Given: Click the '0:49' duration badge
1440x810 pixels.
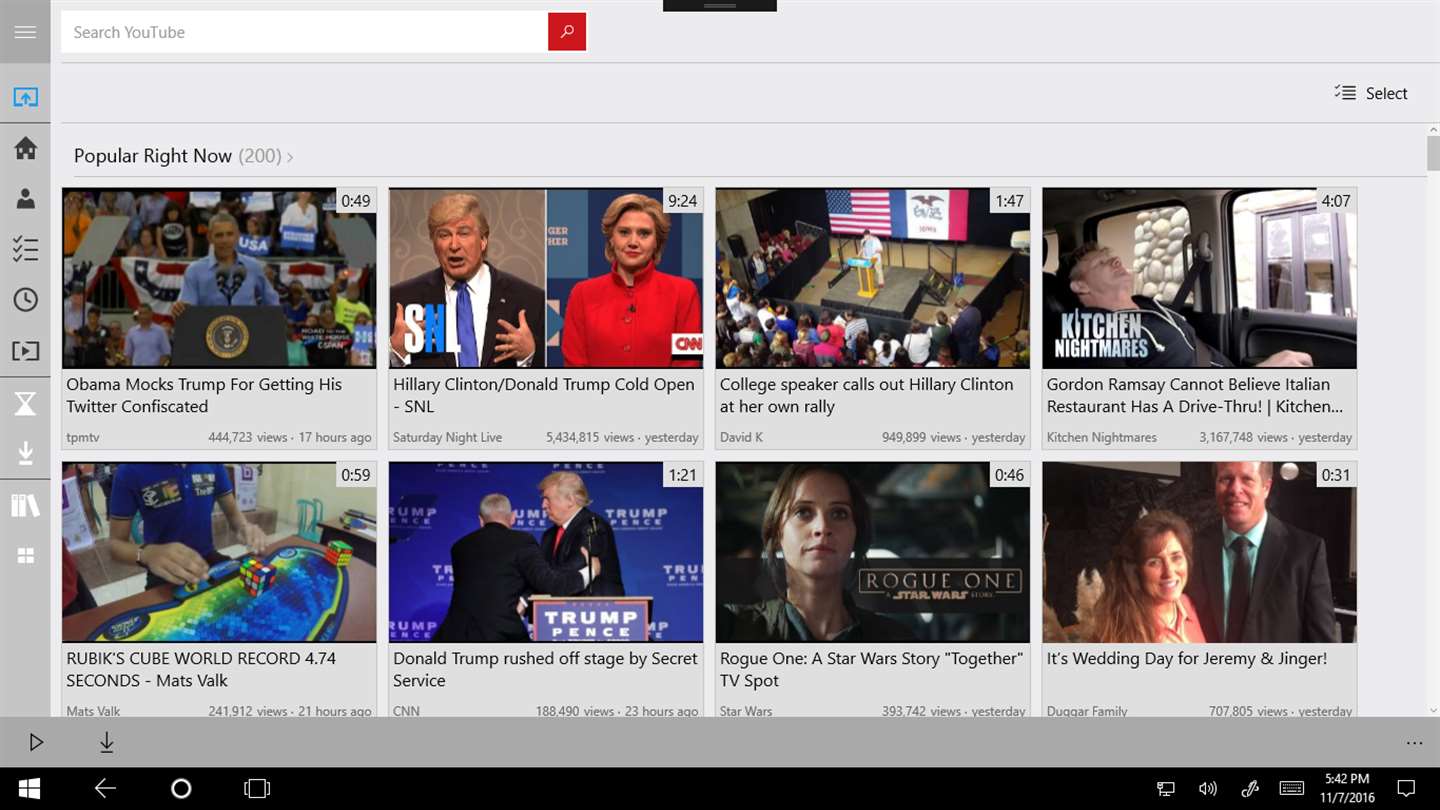Looking at the screenshot, I should point(356,201).
